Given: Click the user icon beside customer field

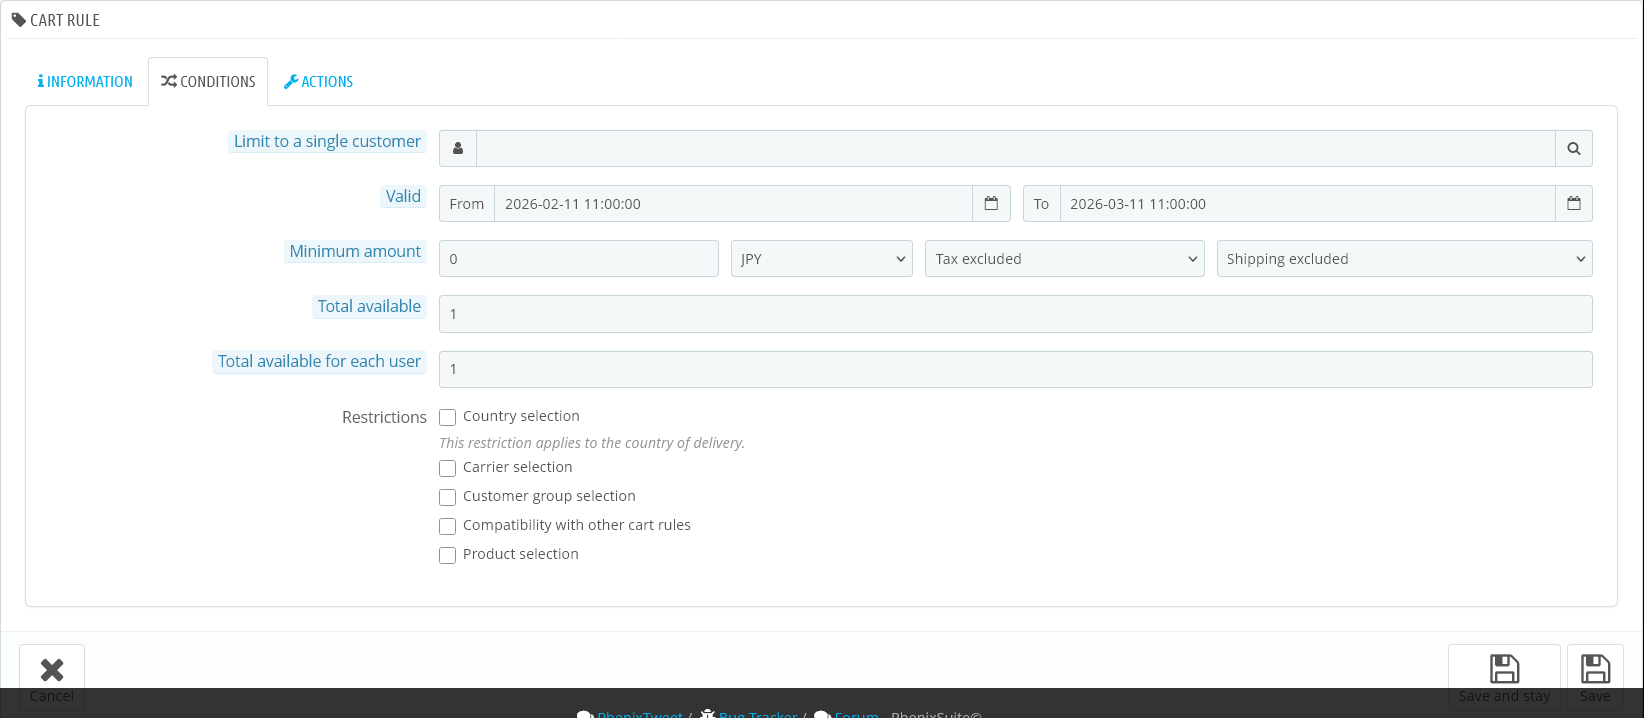Looking at the screenshot, I should tap(458, 149).
